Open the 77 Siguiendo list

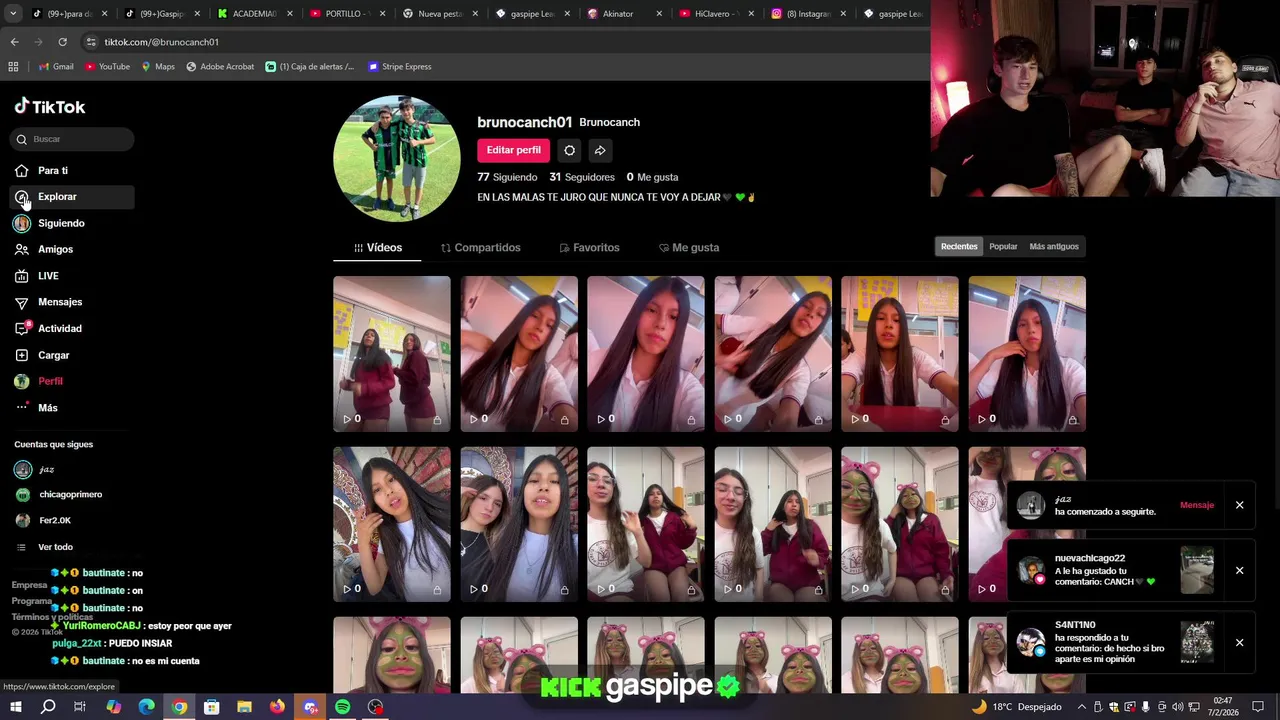point(507,177)
